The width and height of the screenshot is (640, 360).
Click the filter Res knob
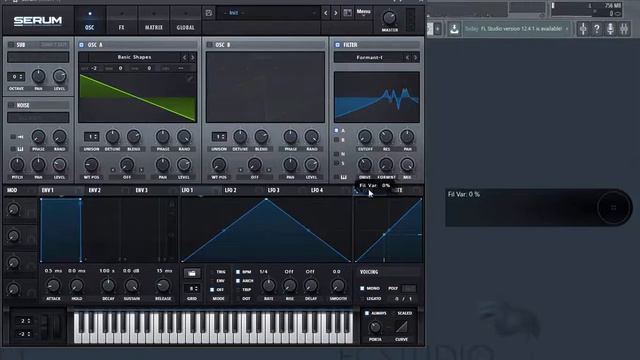pos(386,137)
